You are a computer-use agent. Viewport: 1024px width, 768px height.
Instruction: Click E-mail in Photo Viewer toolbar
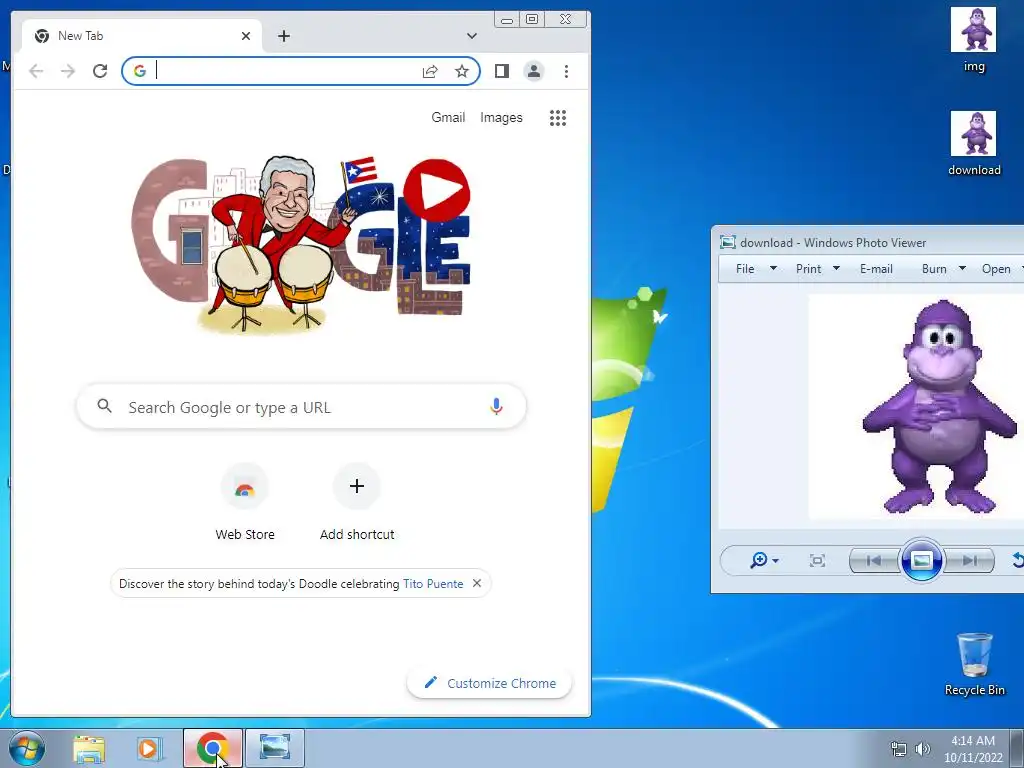876,269
